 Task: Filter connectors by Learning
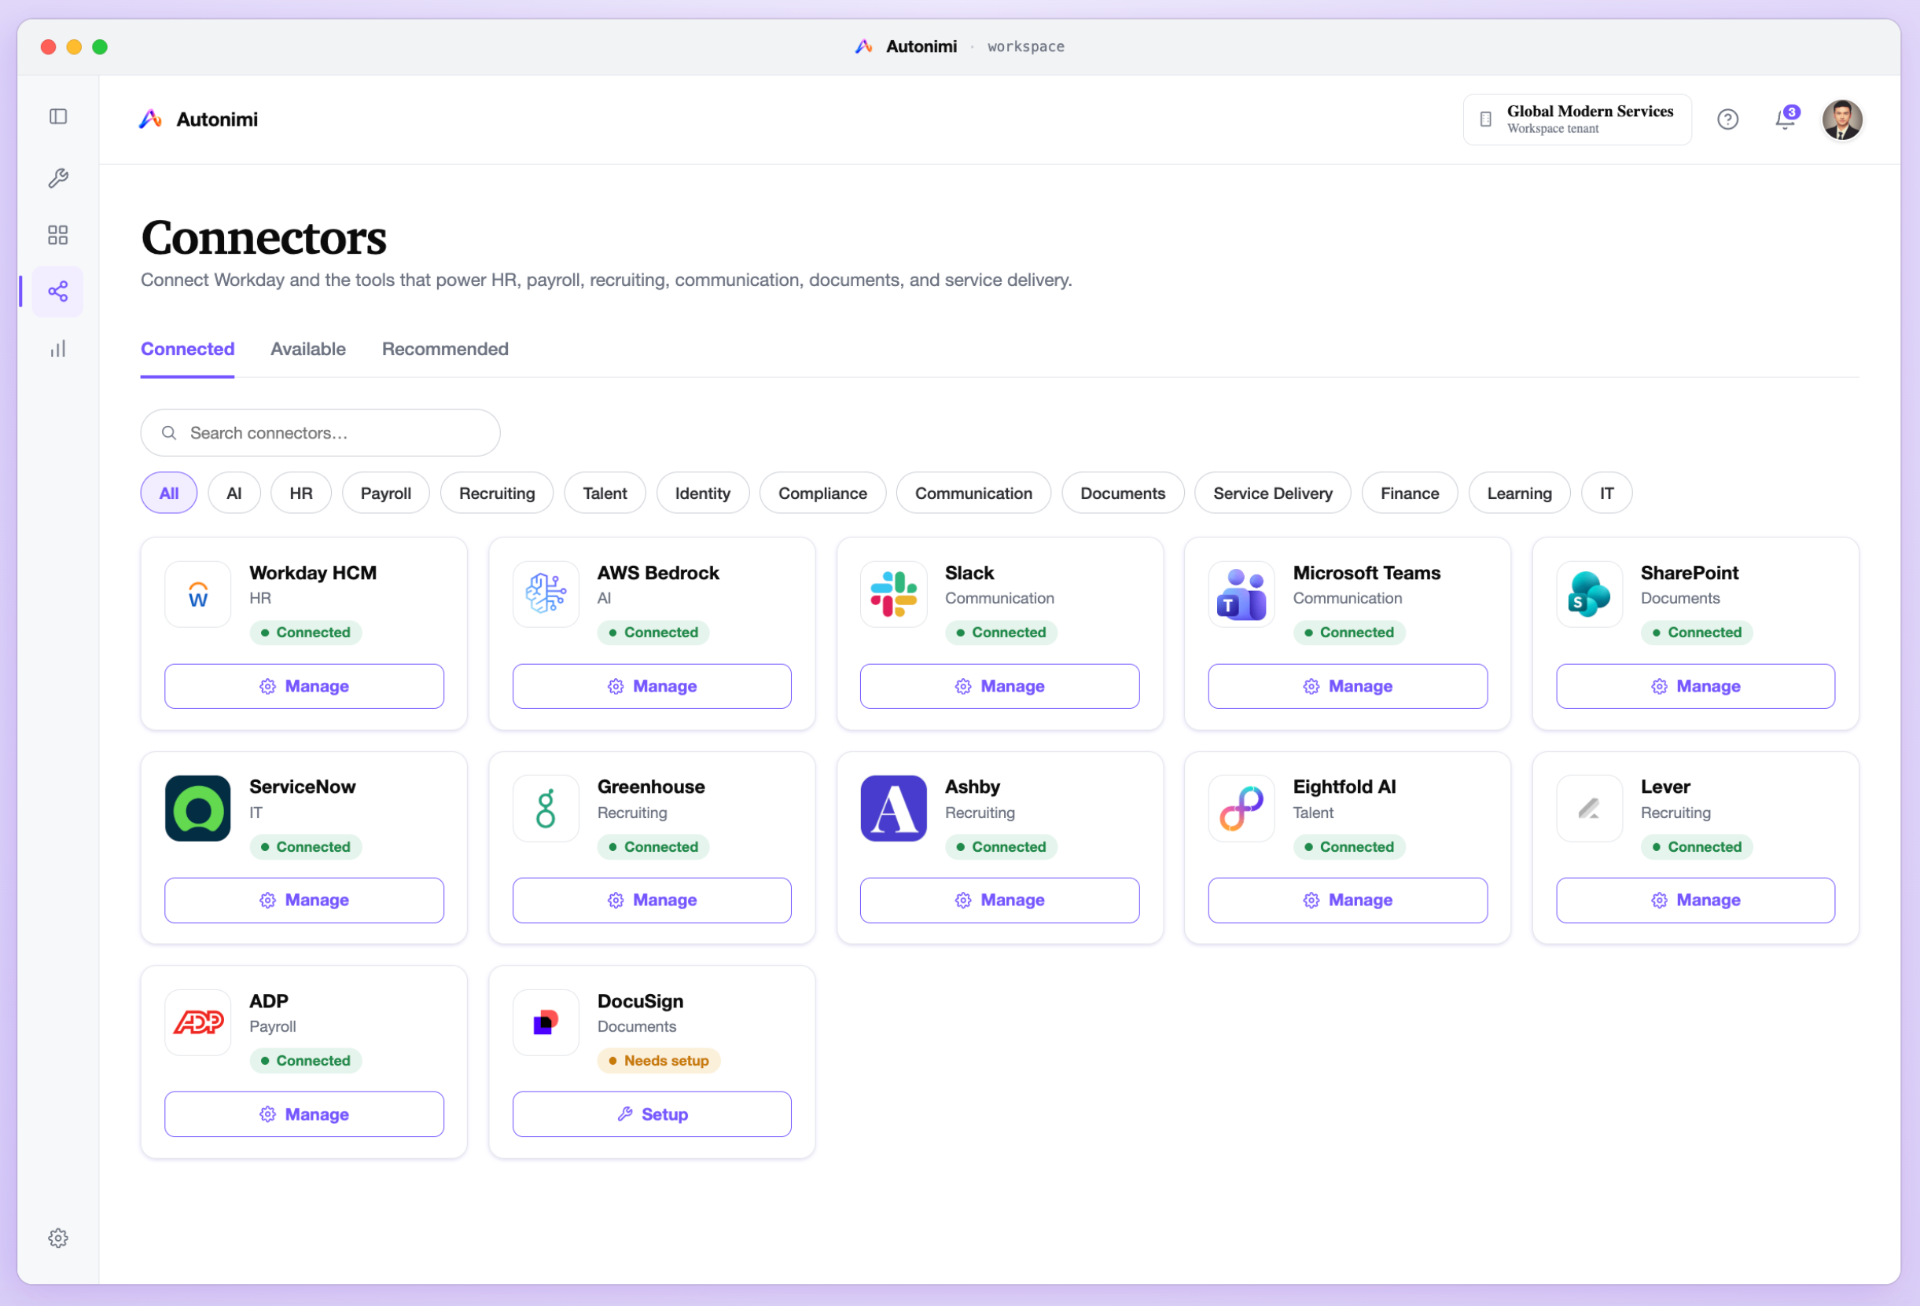(x=1520, y=493)
